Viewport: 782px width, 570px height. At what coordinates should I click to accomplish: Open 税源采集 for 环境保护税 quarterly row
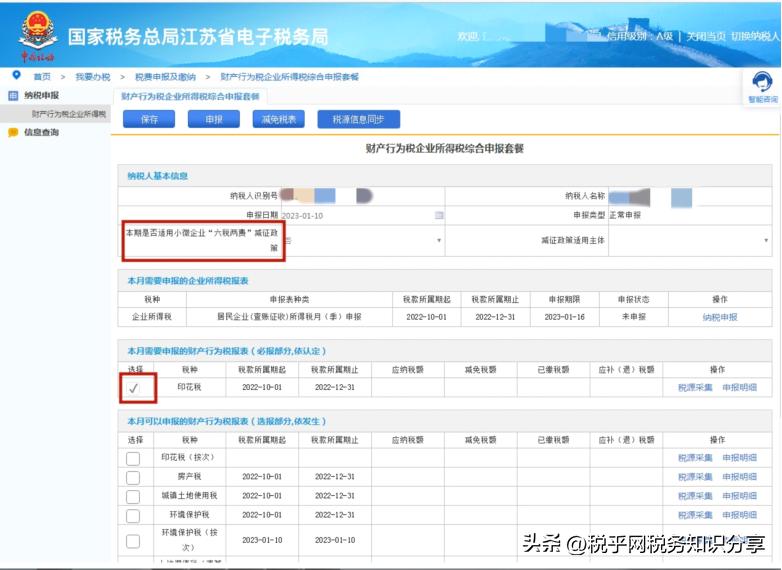pos(695,515)
